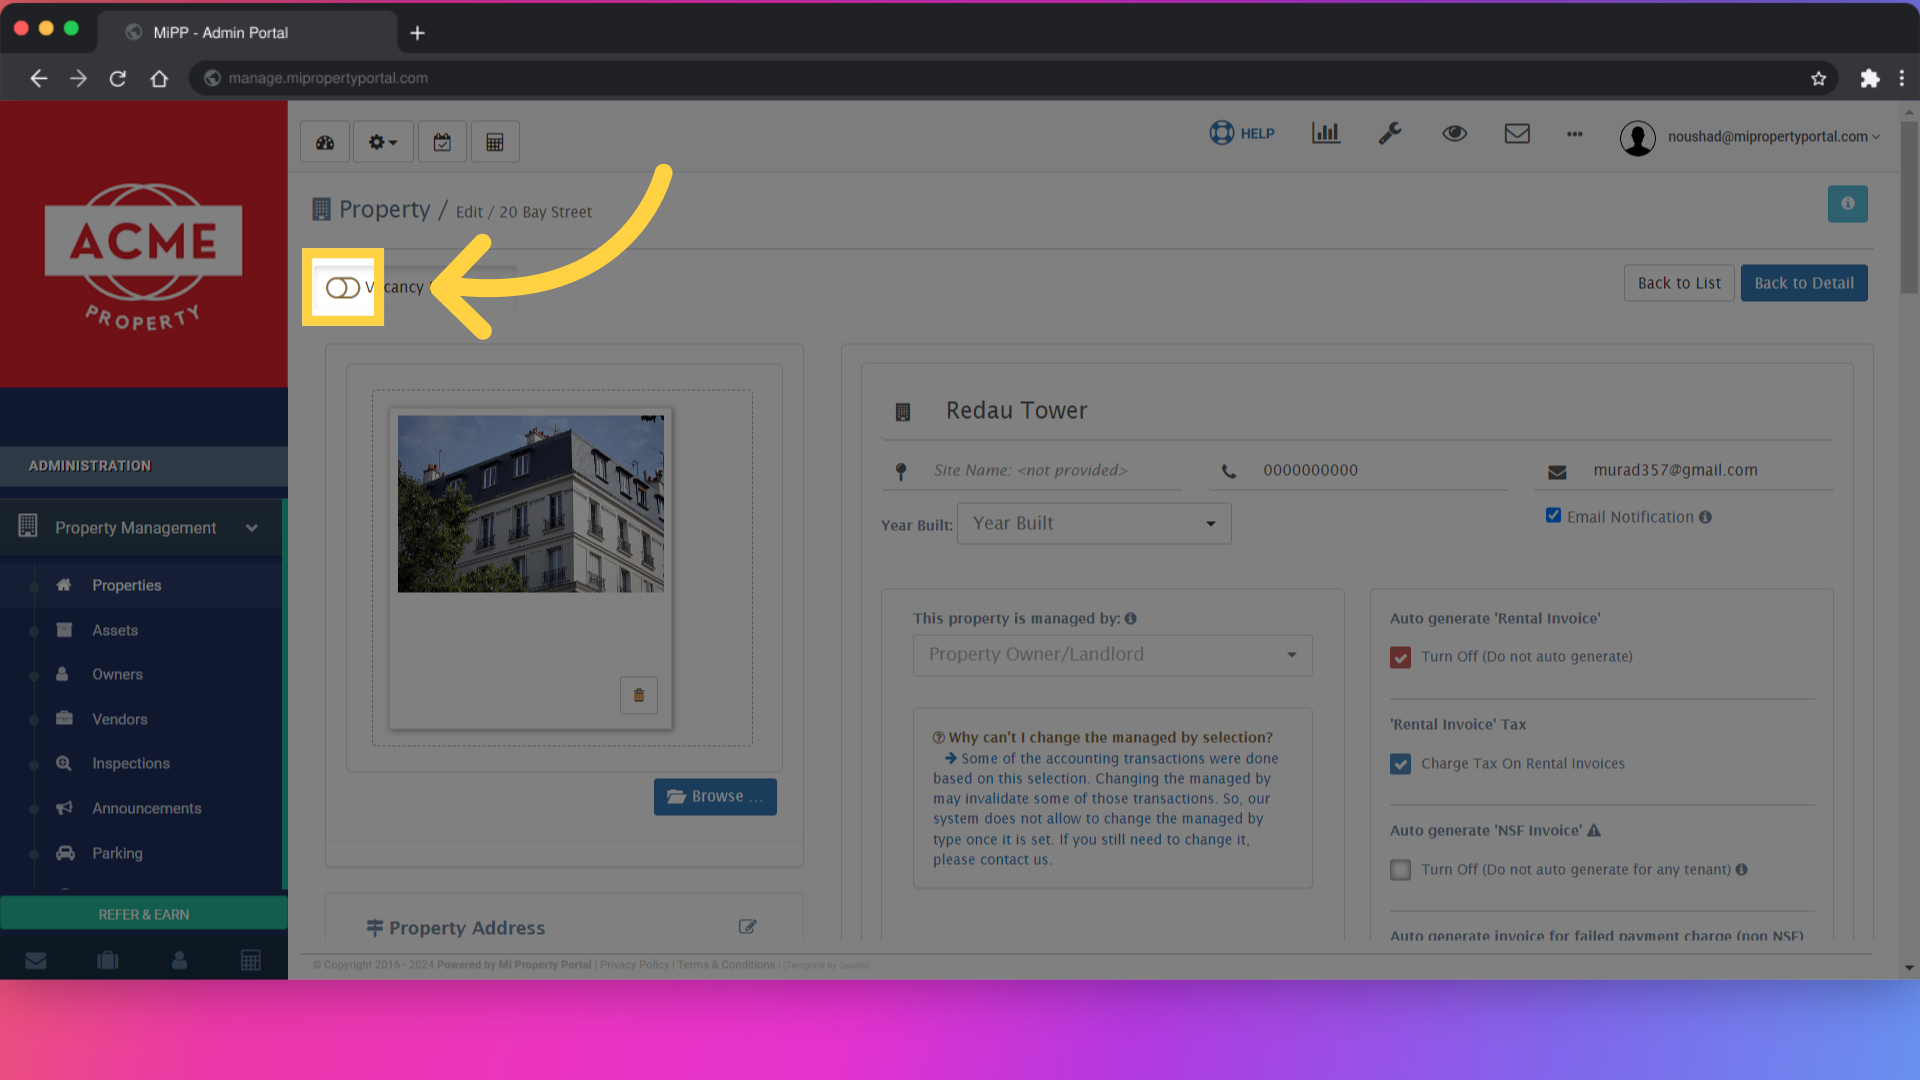Open the dashboard gauge icon

pyautogui.click(x=325, y=142)
